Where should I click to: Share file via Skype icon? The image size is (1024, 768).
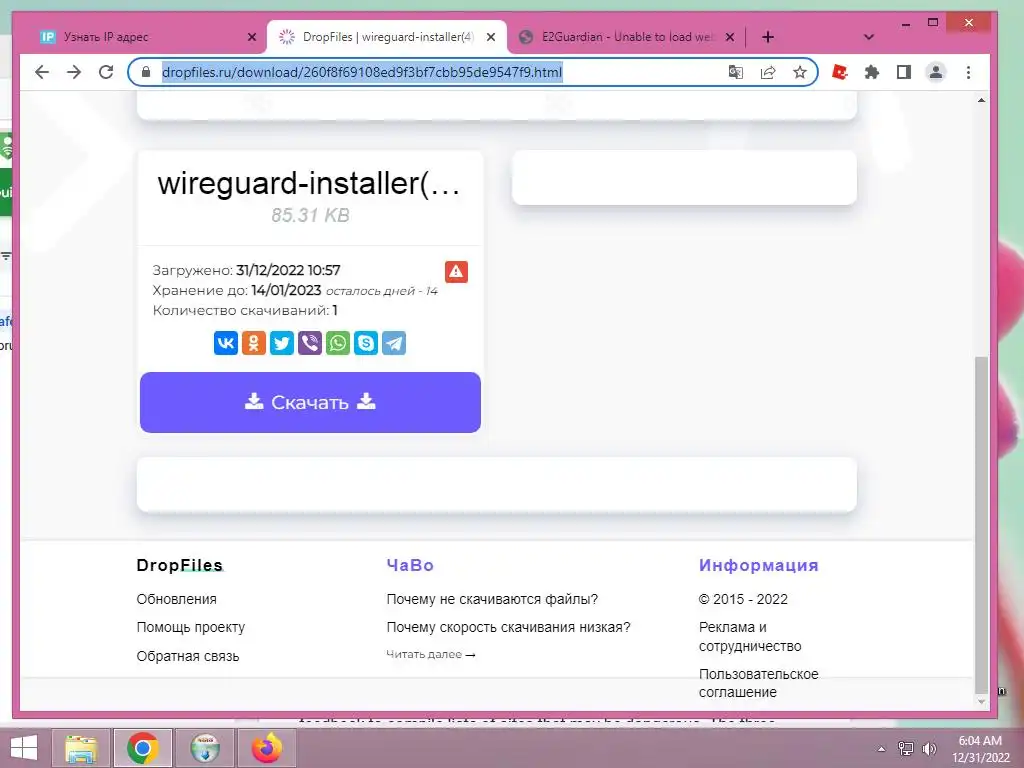point(366,343)
